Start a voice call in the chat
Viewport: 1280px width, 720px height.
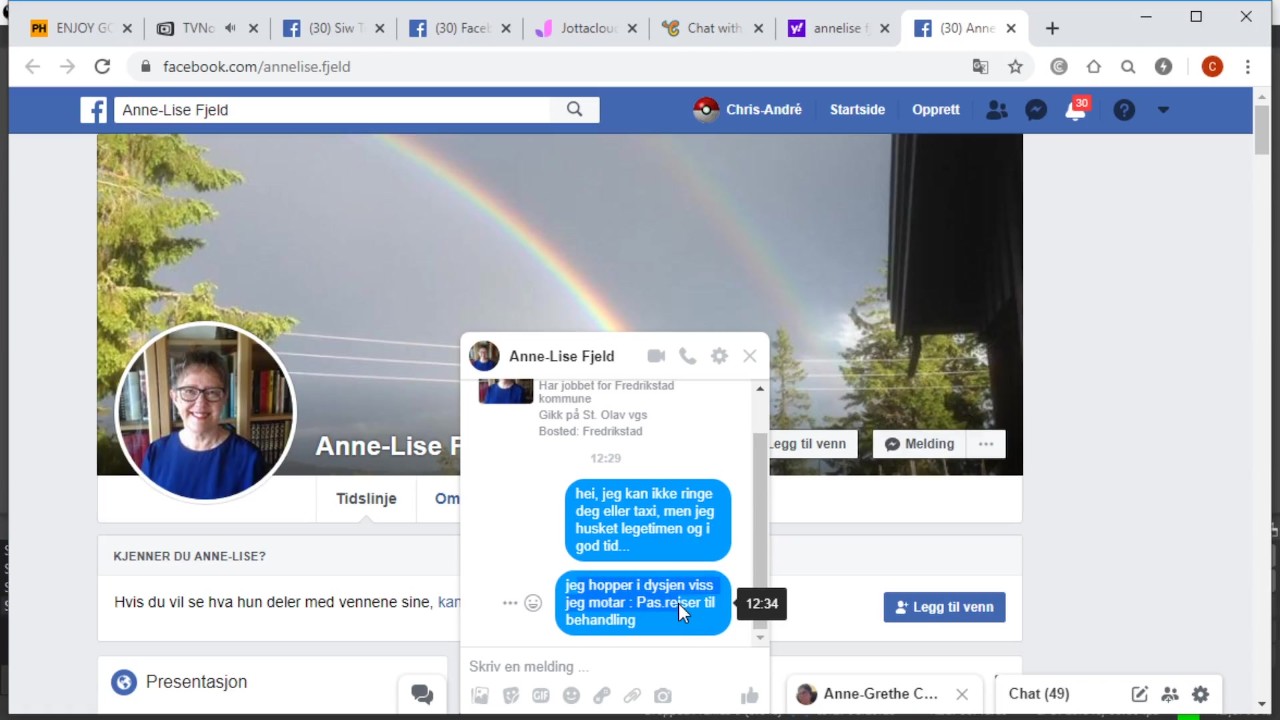(x=687, y=356)
